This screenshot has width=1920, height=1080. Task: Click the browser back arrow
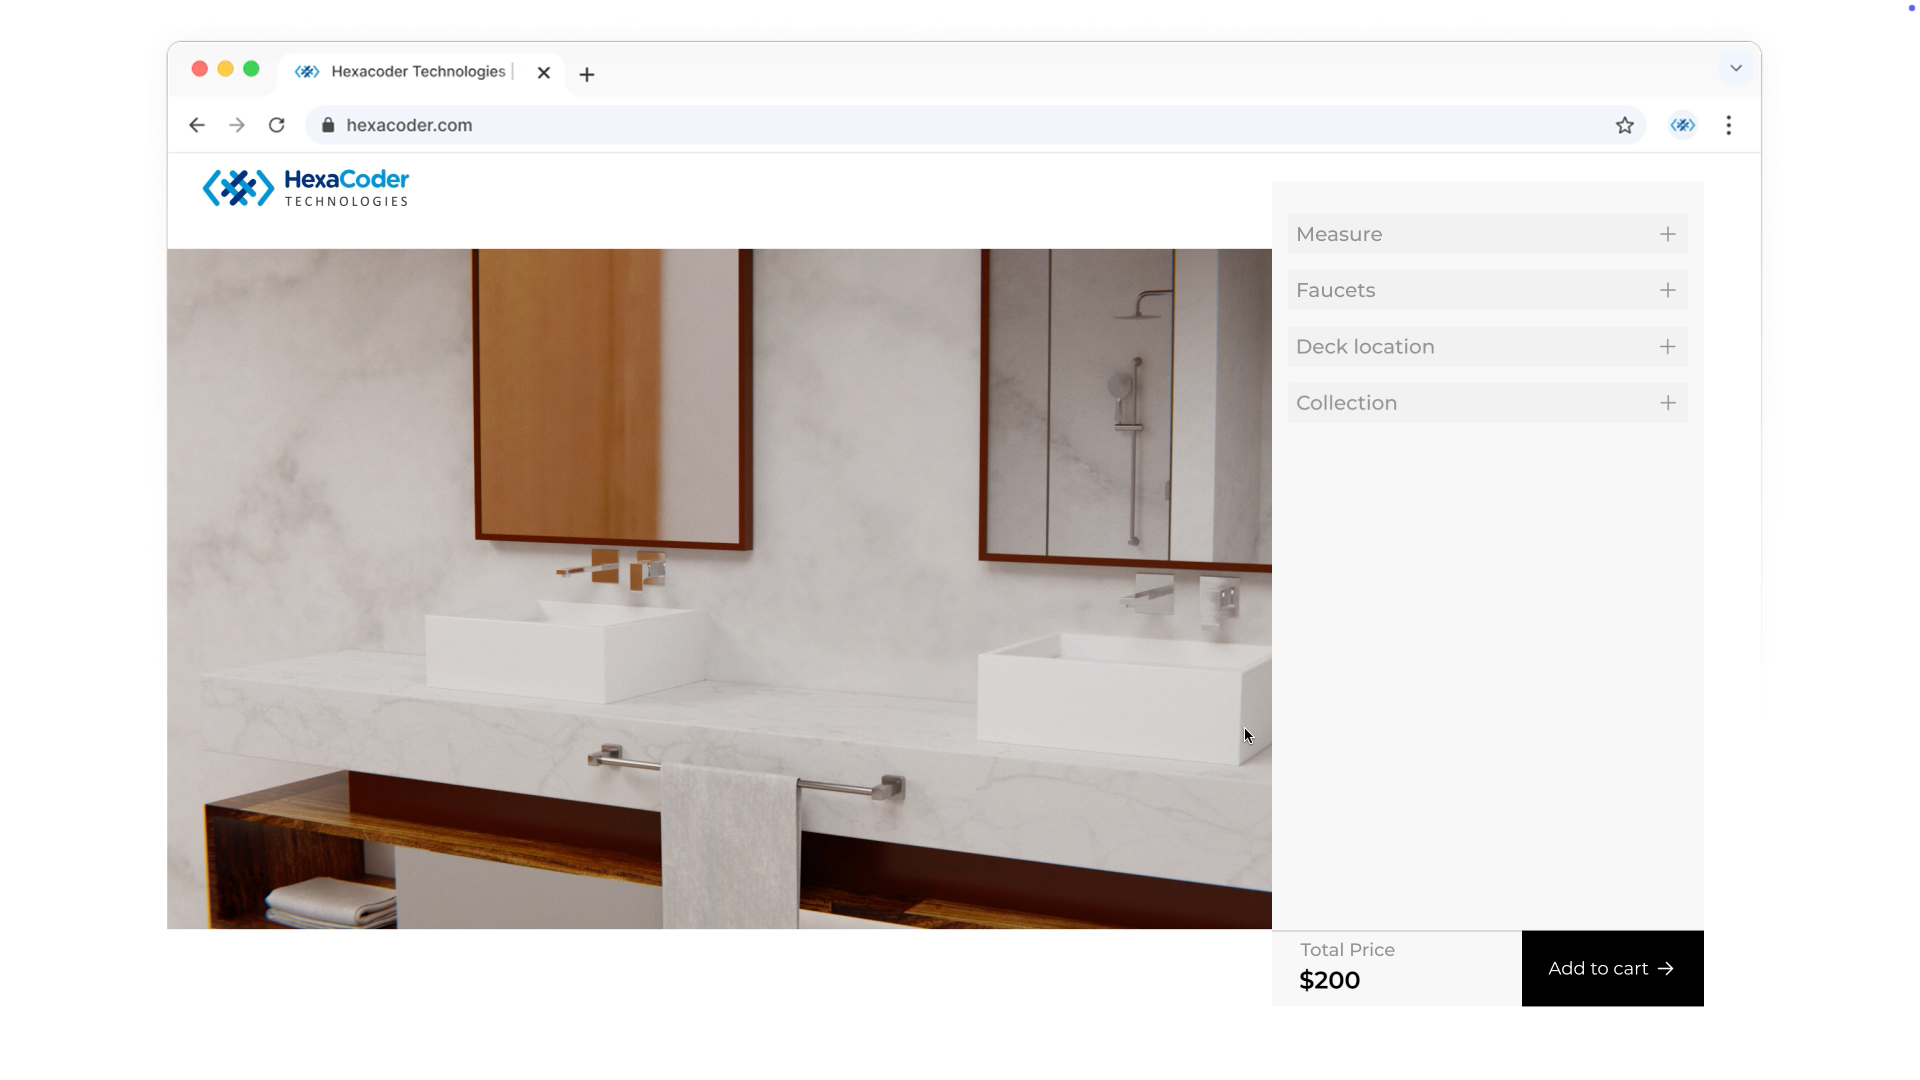click(197, 125)
